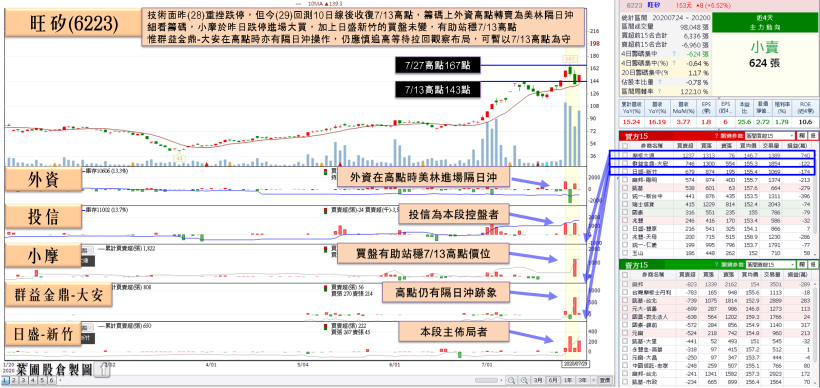This screenshot has height=388, width=820.
Task: Click 旺矽 stock name in header
Action: pyautogui.click(x=654, y=5)
